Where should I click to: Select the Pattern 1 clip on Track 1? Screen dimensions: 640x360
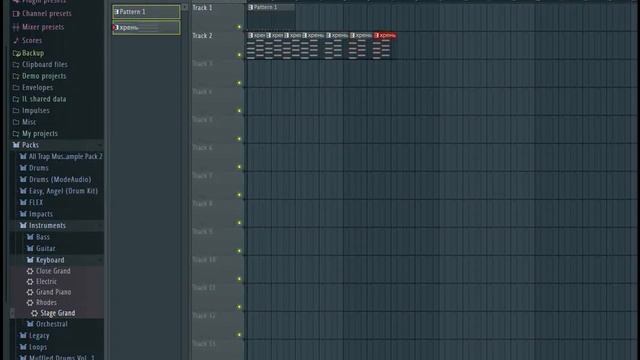click(x=271, y=7)
